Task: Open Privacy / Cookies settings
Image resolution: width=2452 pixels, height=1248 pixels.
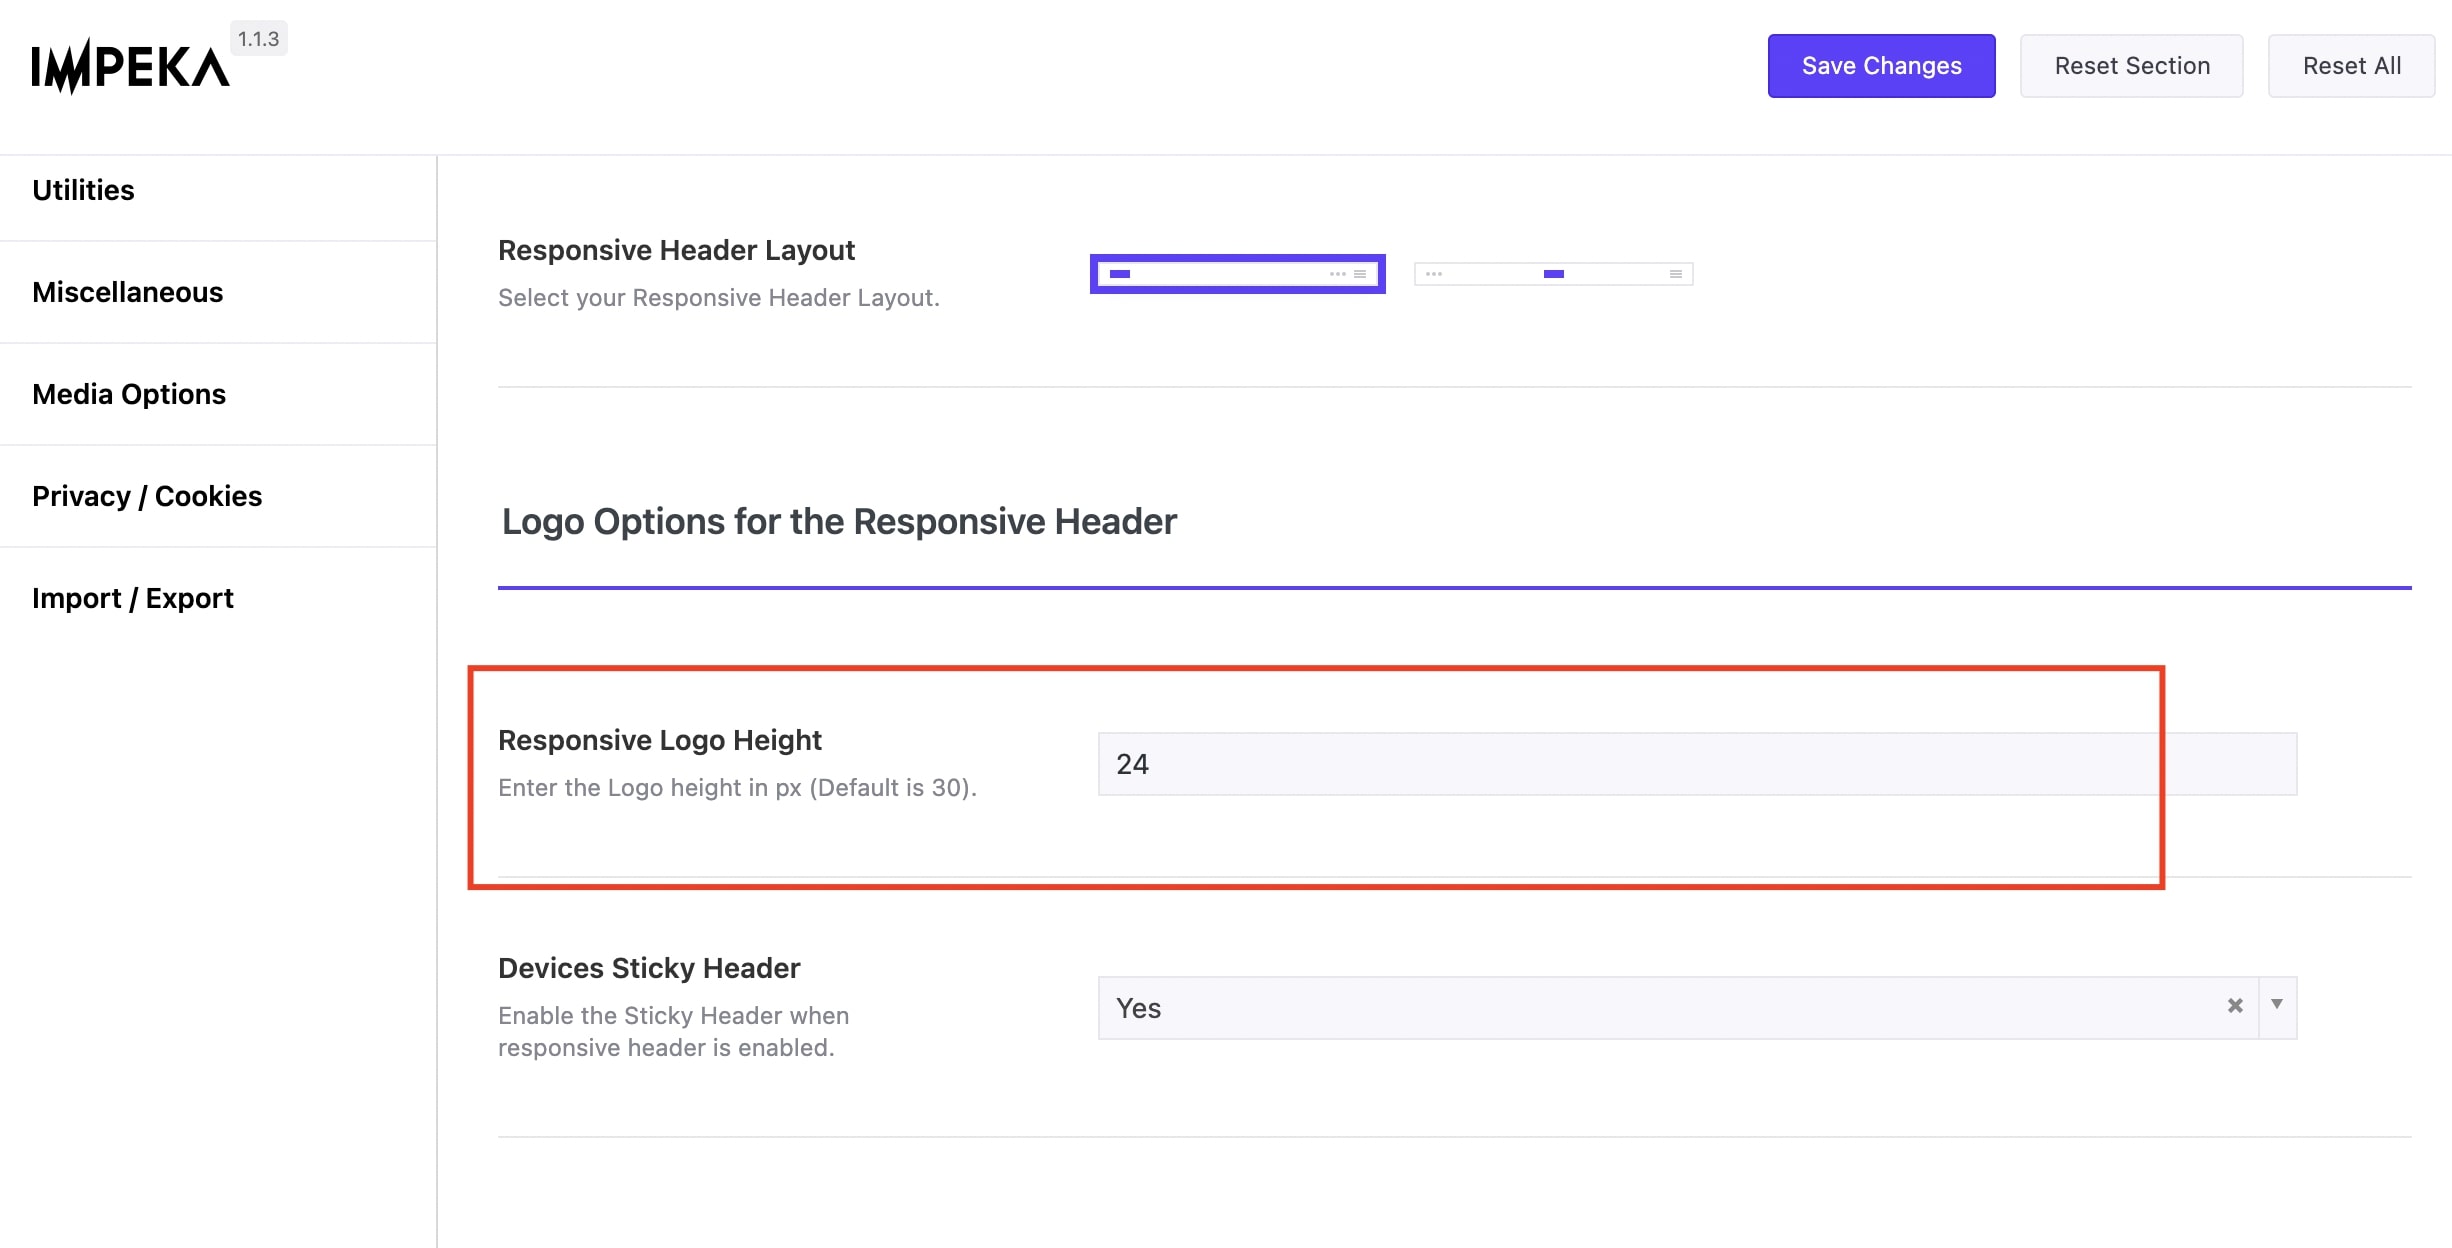Action: [x=147, y=496]
